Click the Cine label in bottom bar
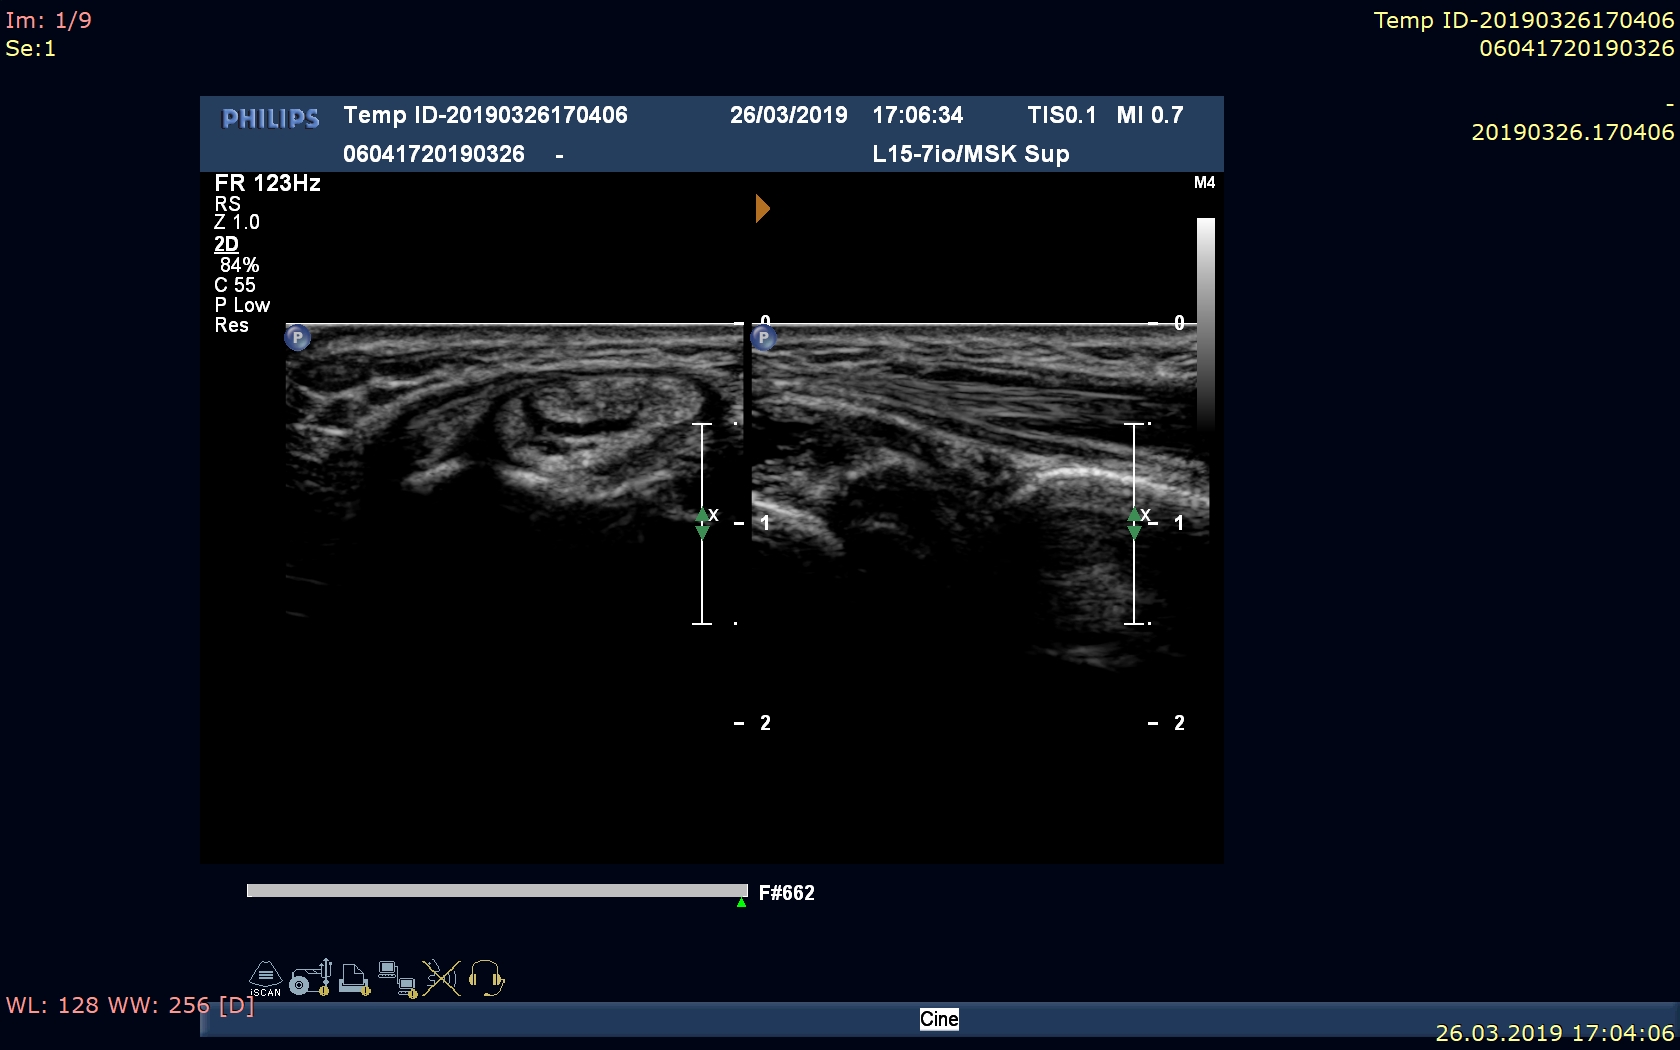Screen dimensions: 1680x1050 [939, 1019]
